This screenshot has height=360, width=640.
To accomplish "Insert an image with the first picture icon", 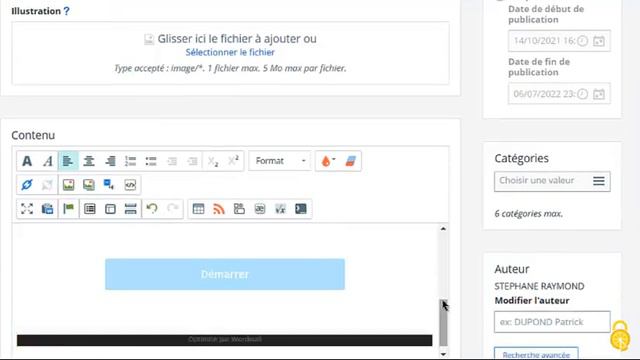I will 69,184.
